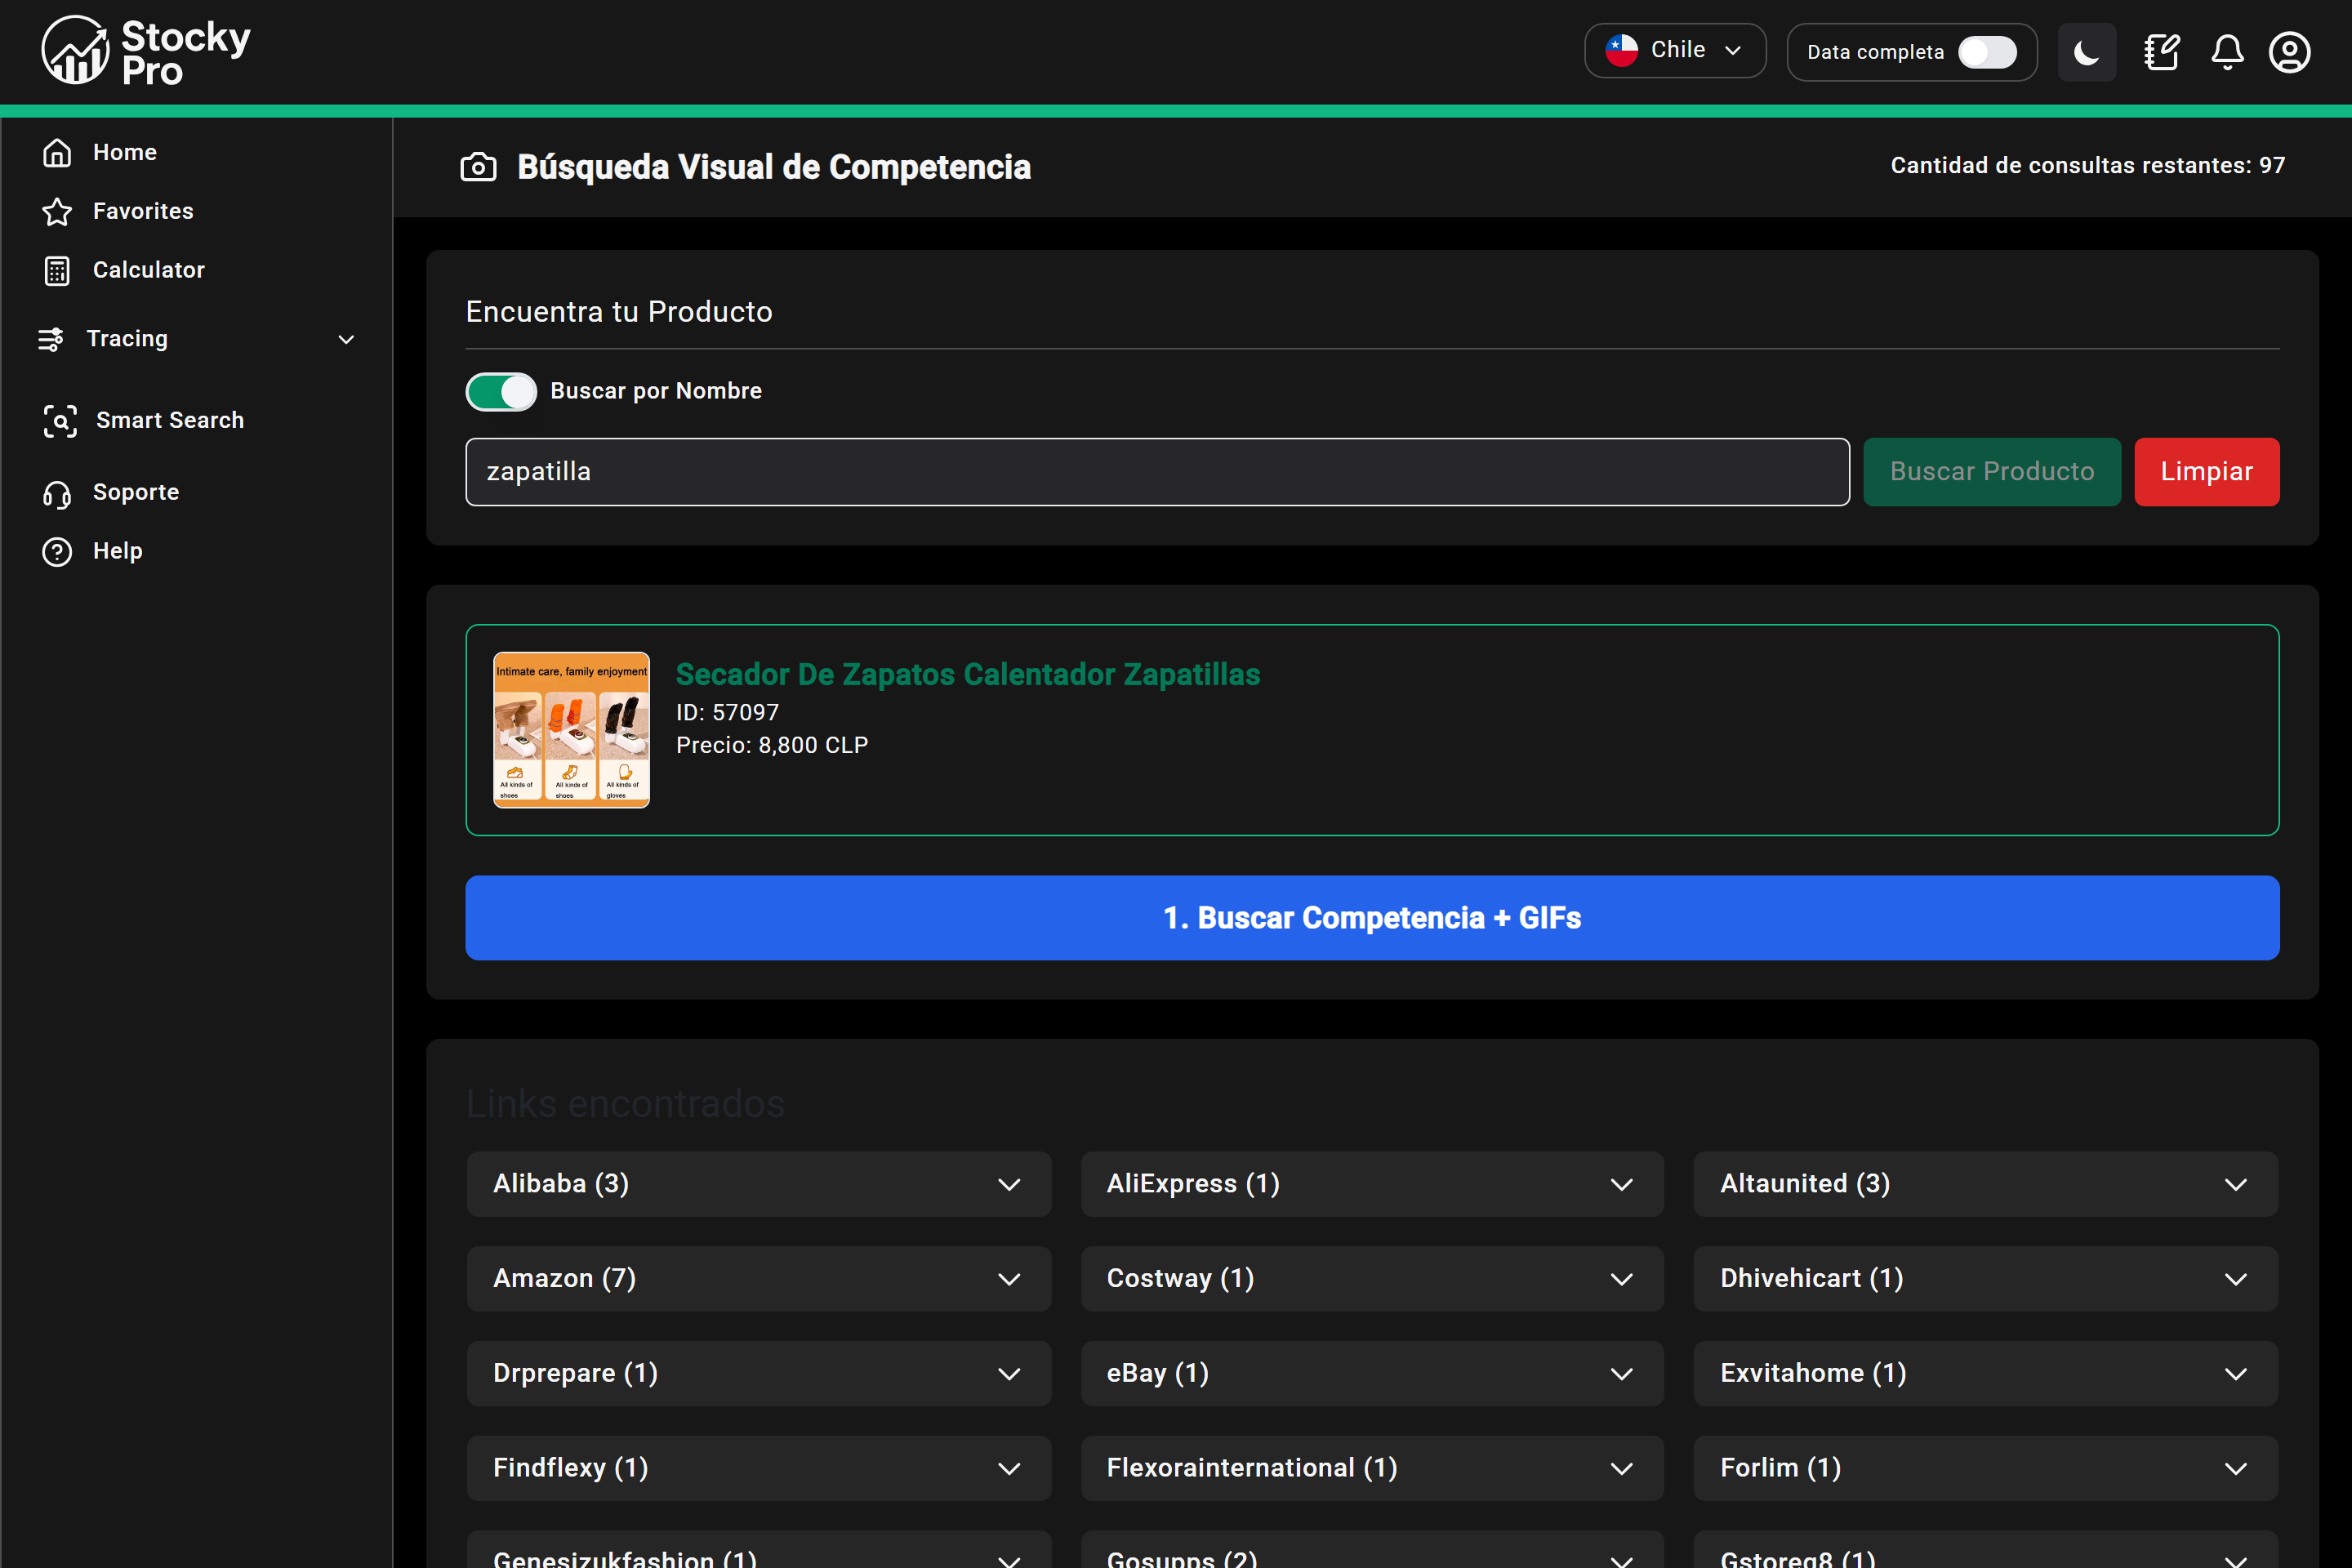Switch theme with the moon icon

coord(2086,52)
